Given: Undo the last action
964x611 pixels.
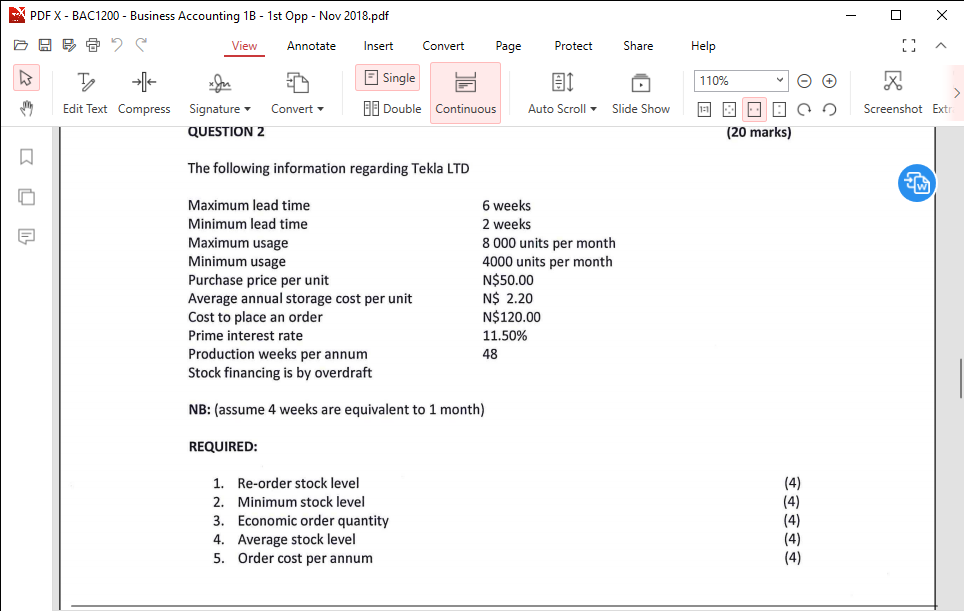Looking at the screenshot, I should pyautogui.click(x=117, y=45).
